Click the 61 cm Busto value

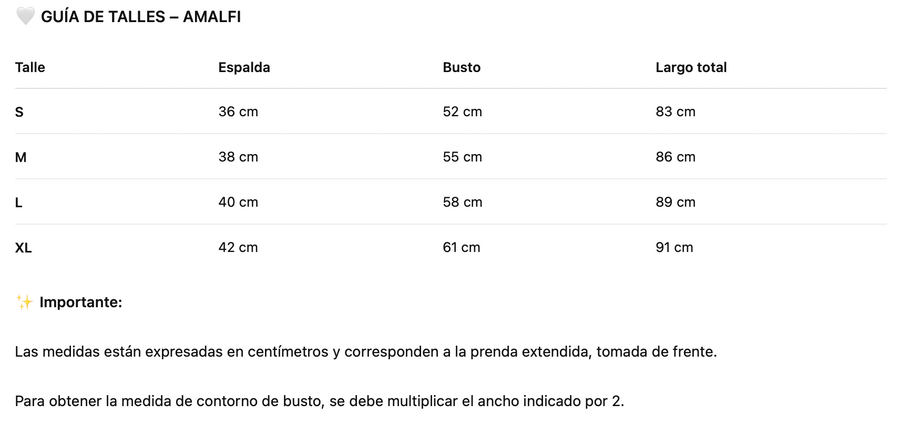[x=461, y=248]
